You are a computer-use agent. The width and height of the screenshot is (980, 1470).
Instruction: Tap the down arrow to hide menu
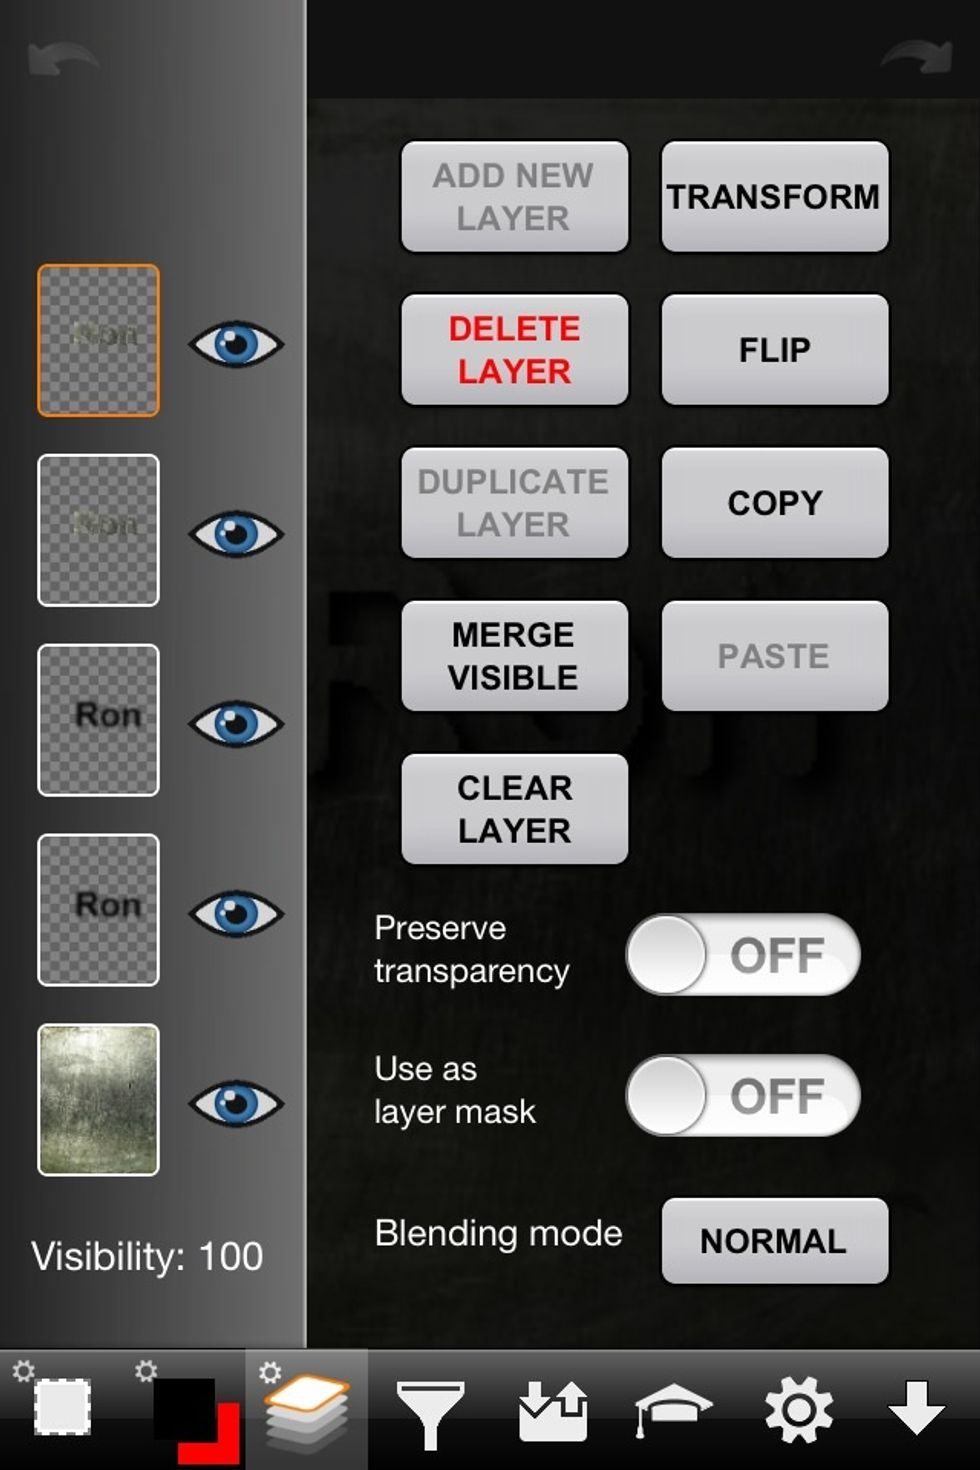917,1408
